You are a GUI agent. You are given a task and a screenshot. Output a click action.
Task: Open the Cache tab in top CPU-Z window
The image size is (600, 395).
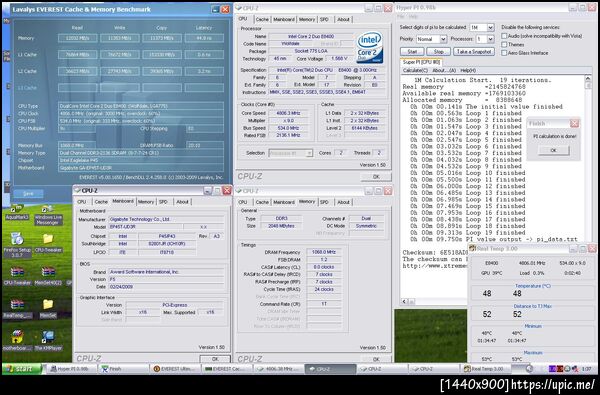pyautogui.click(x=262, y=19)
